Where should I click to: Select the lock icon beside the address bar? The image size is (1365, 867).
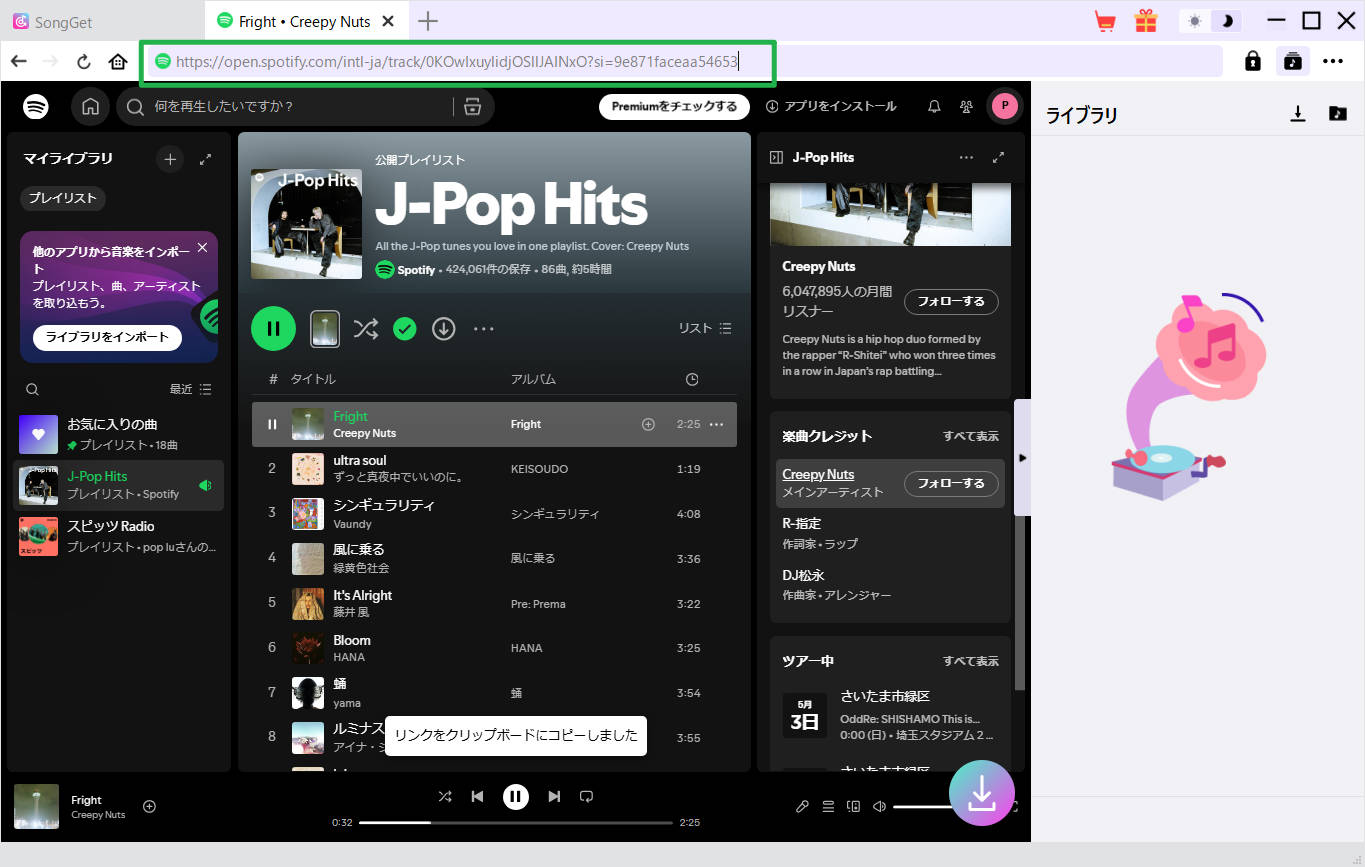[1251, 61]
